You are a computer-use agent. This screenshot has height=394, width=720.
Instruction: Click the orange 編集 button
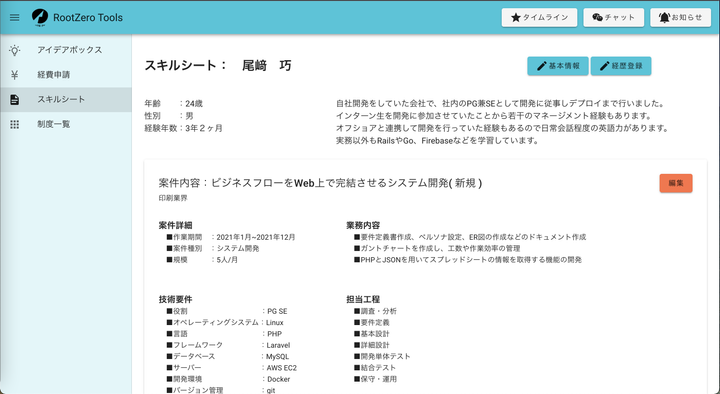click(x=676, y=183)
